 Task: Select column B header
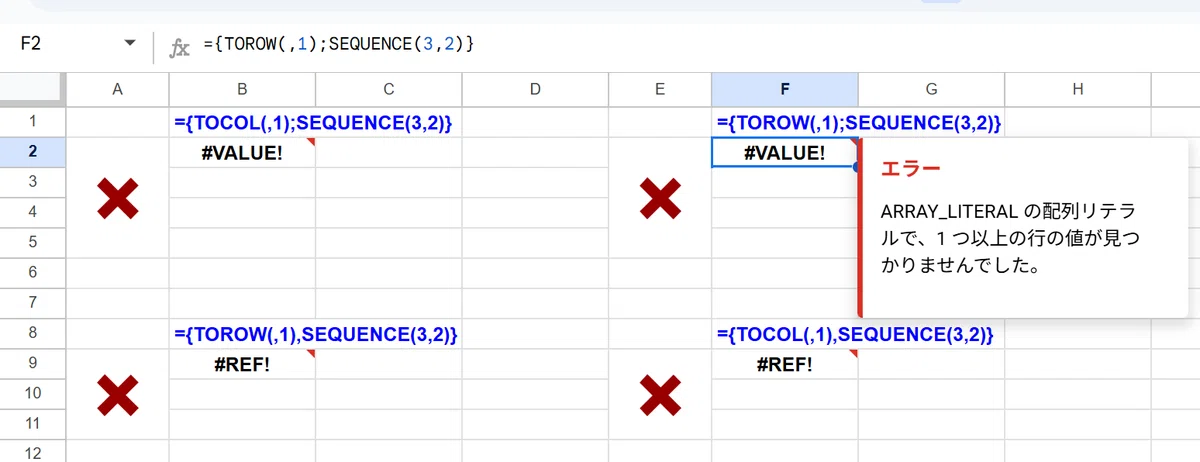(x=242, y=89)
